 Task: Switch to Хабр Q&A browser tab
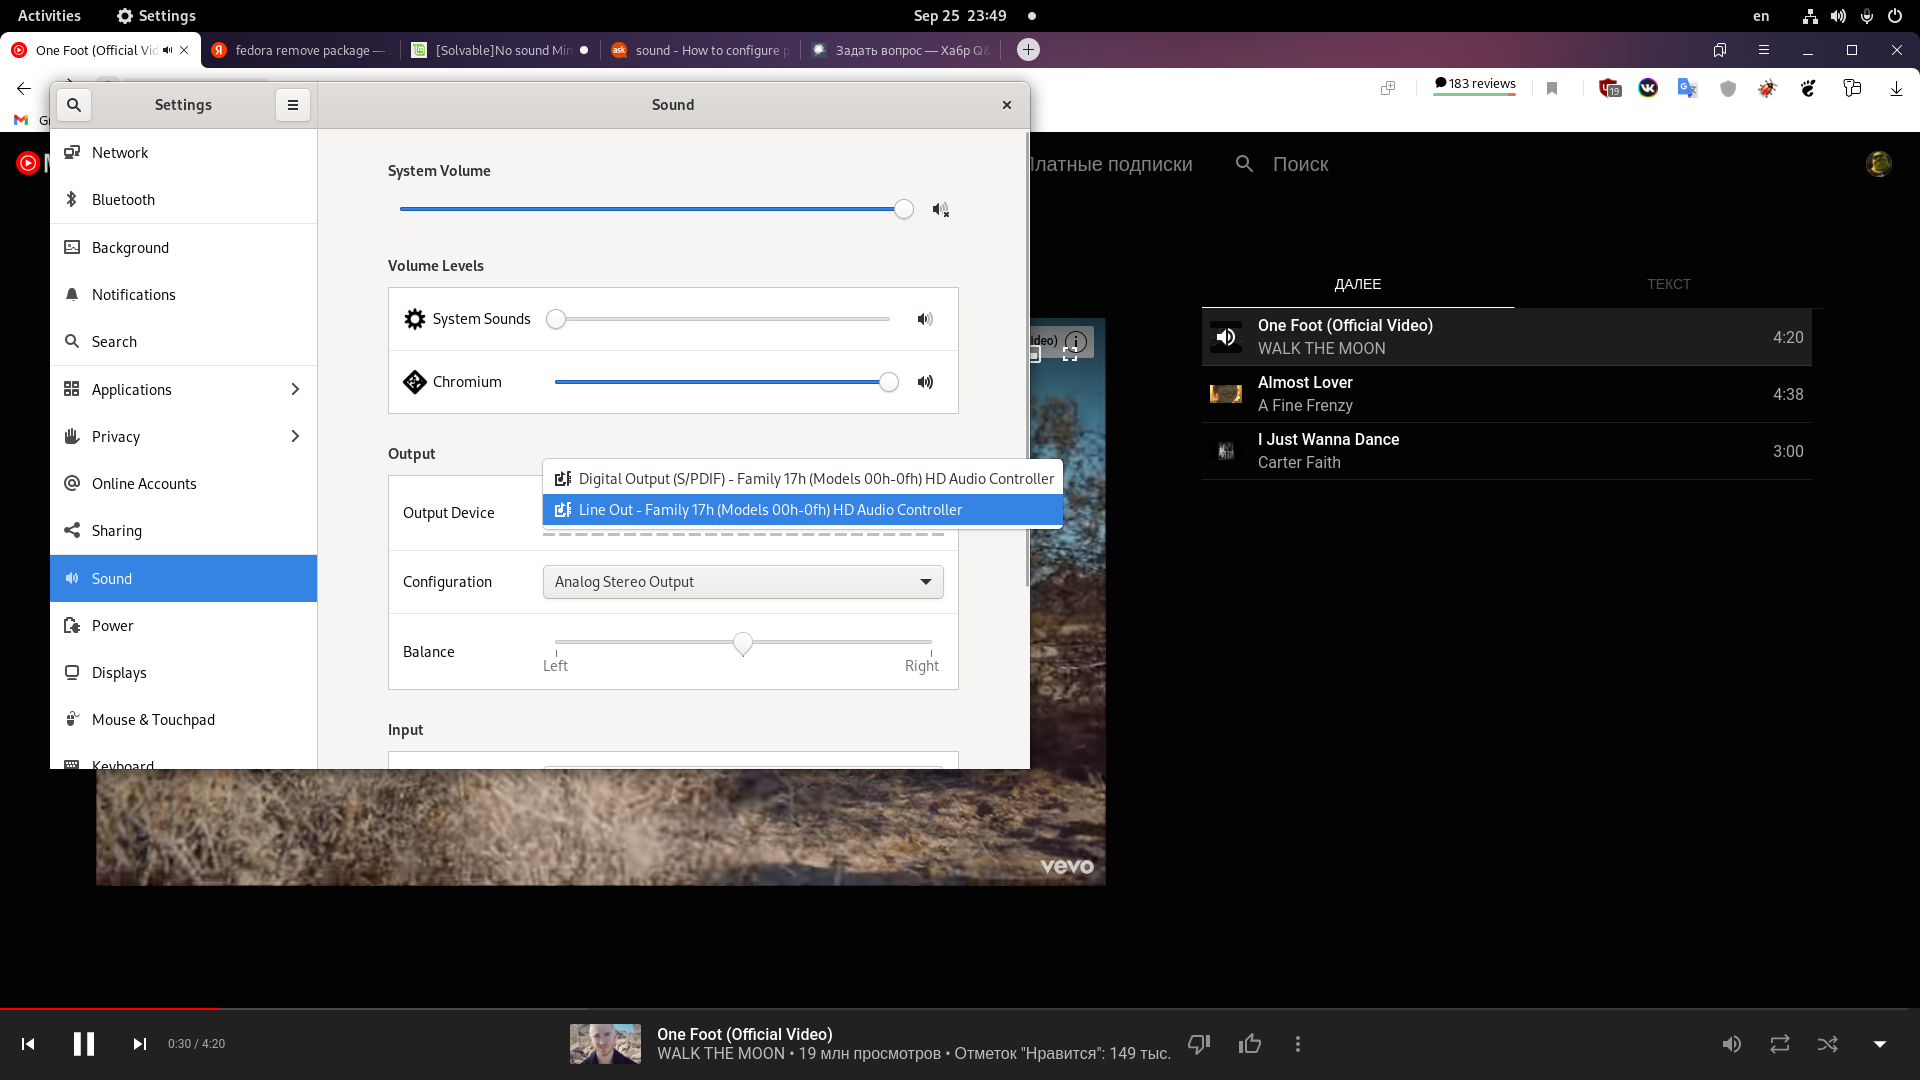[x=901, y=50]
